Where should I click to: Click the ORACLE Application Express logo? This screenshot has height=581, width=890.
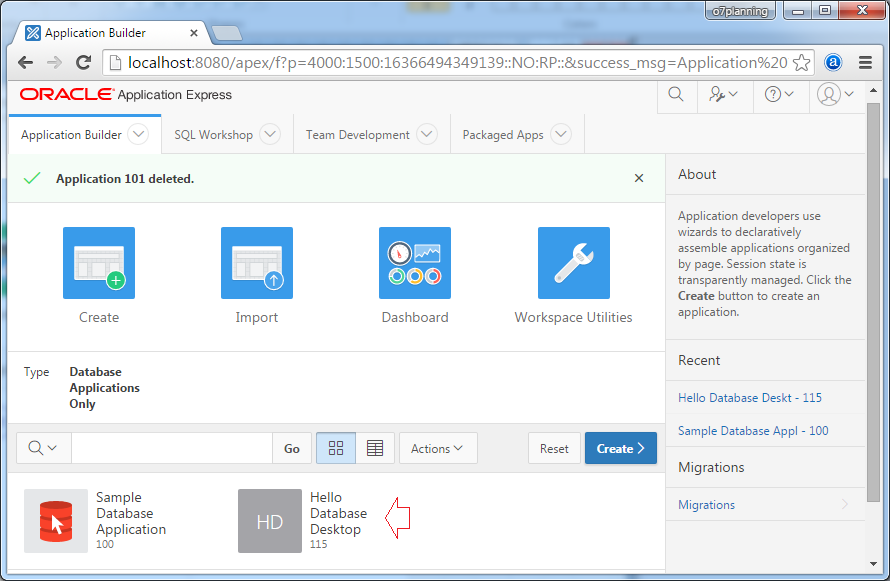click(125, 94)
